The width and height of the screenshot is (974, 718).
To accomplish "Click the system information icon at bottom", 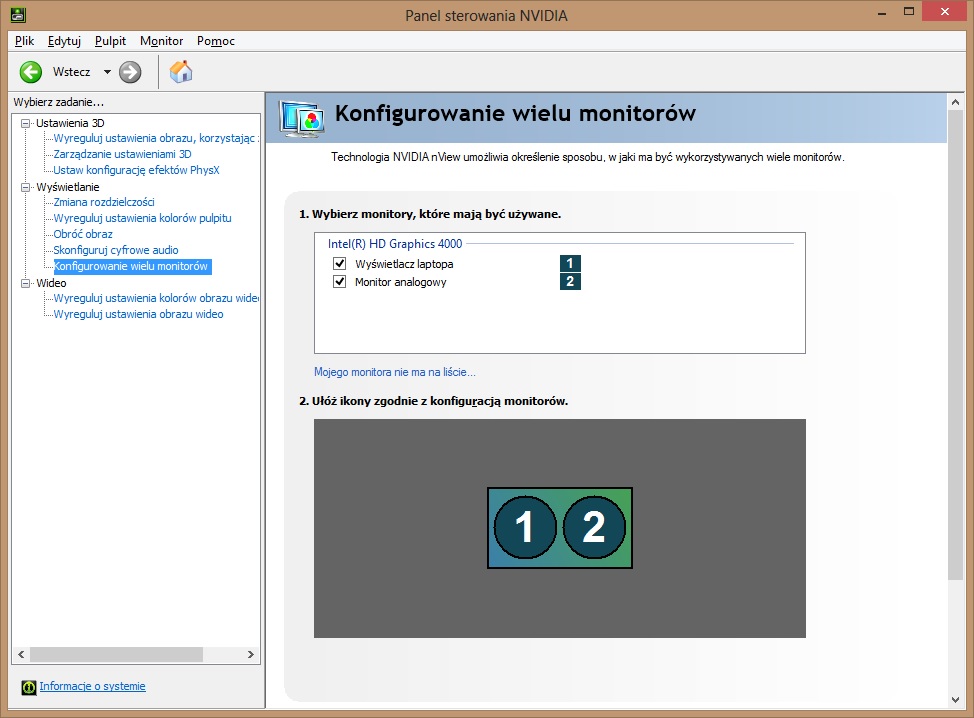I will (29, 687).
